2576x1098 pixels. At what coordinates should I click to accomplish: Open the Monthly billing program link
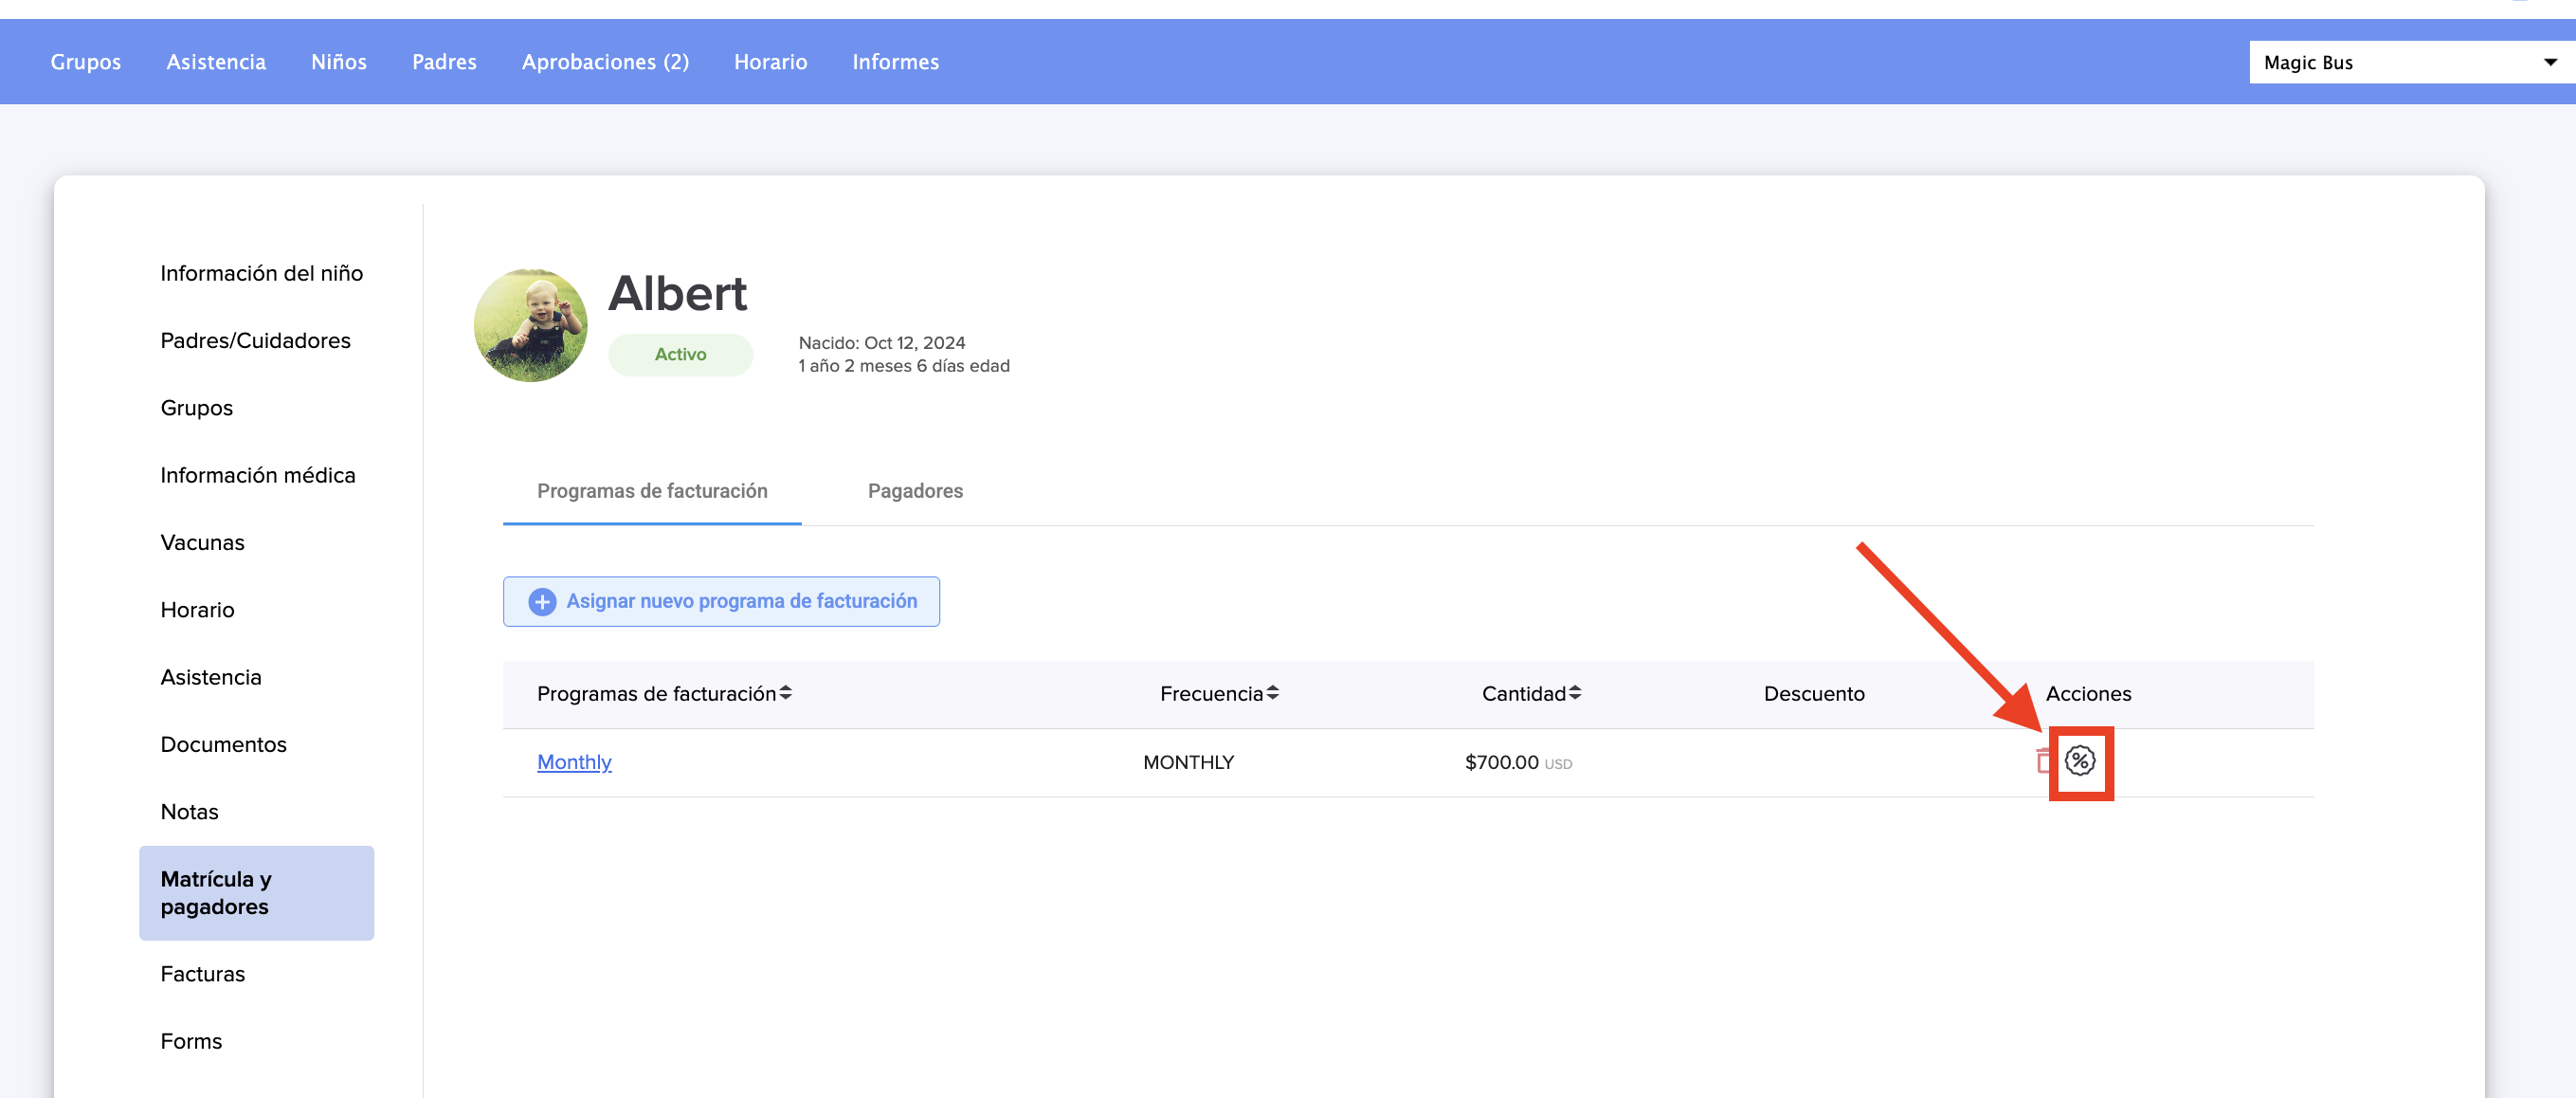click(574, 762)
